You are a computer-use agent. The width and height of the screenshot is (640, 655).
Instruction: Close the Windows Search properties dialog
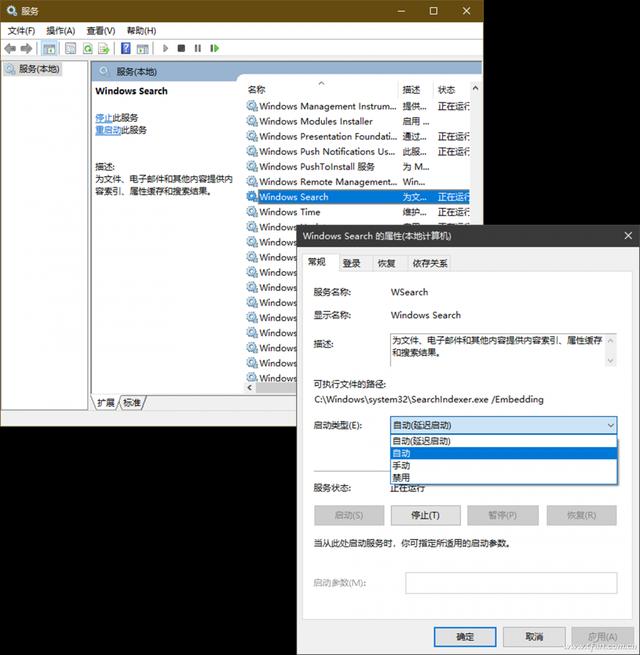click(x=628, y=236)
